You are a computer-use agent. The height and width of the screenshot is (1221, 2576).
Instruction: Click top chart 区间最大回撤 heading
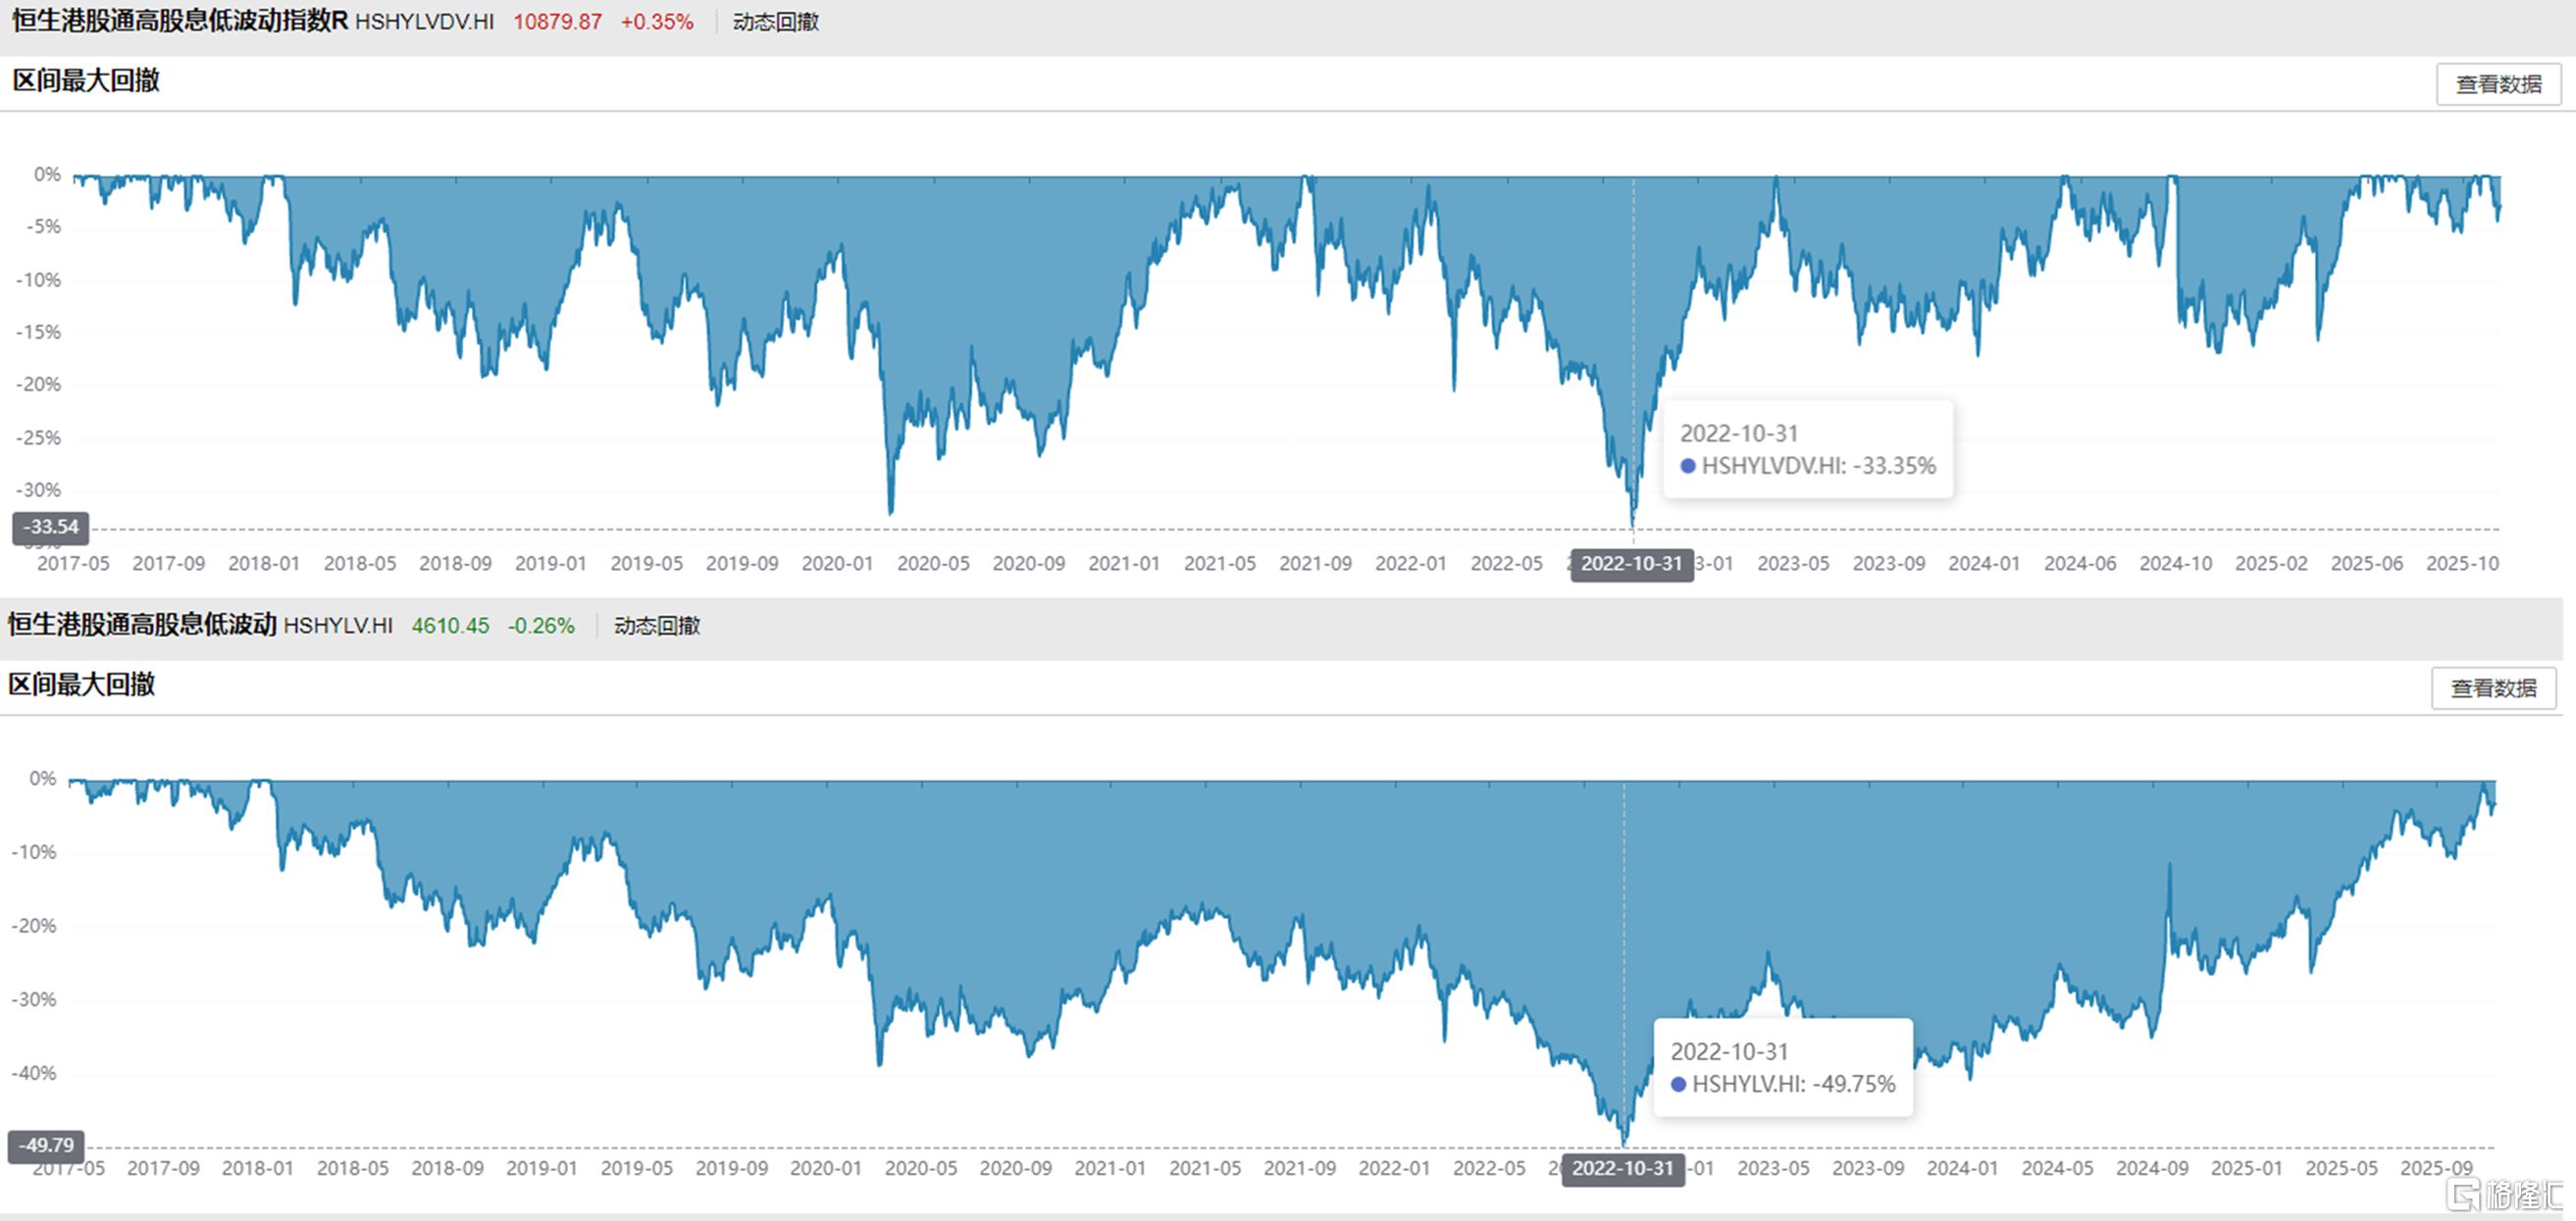pos(86,81)
